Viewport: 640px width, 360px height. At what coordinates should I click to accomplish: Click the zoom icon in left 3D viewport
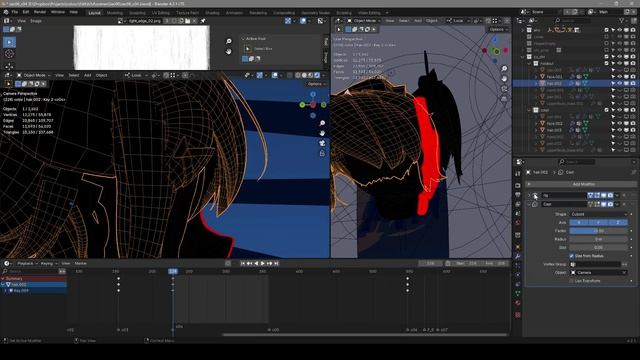(322, 123)
